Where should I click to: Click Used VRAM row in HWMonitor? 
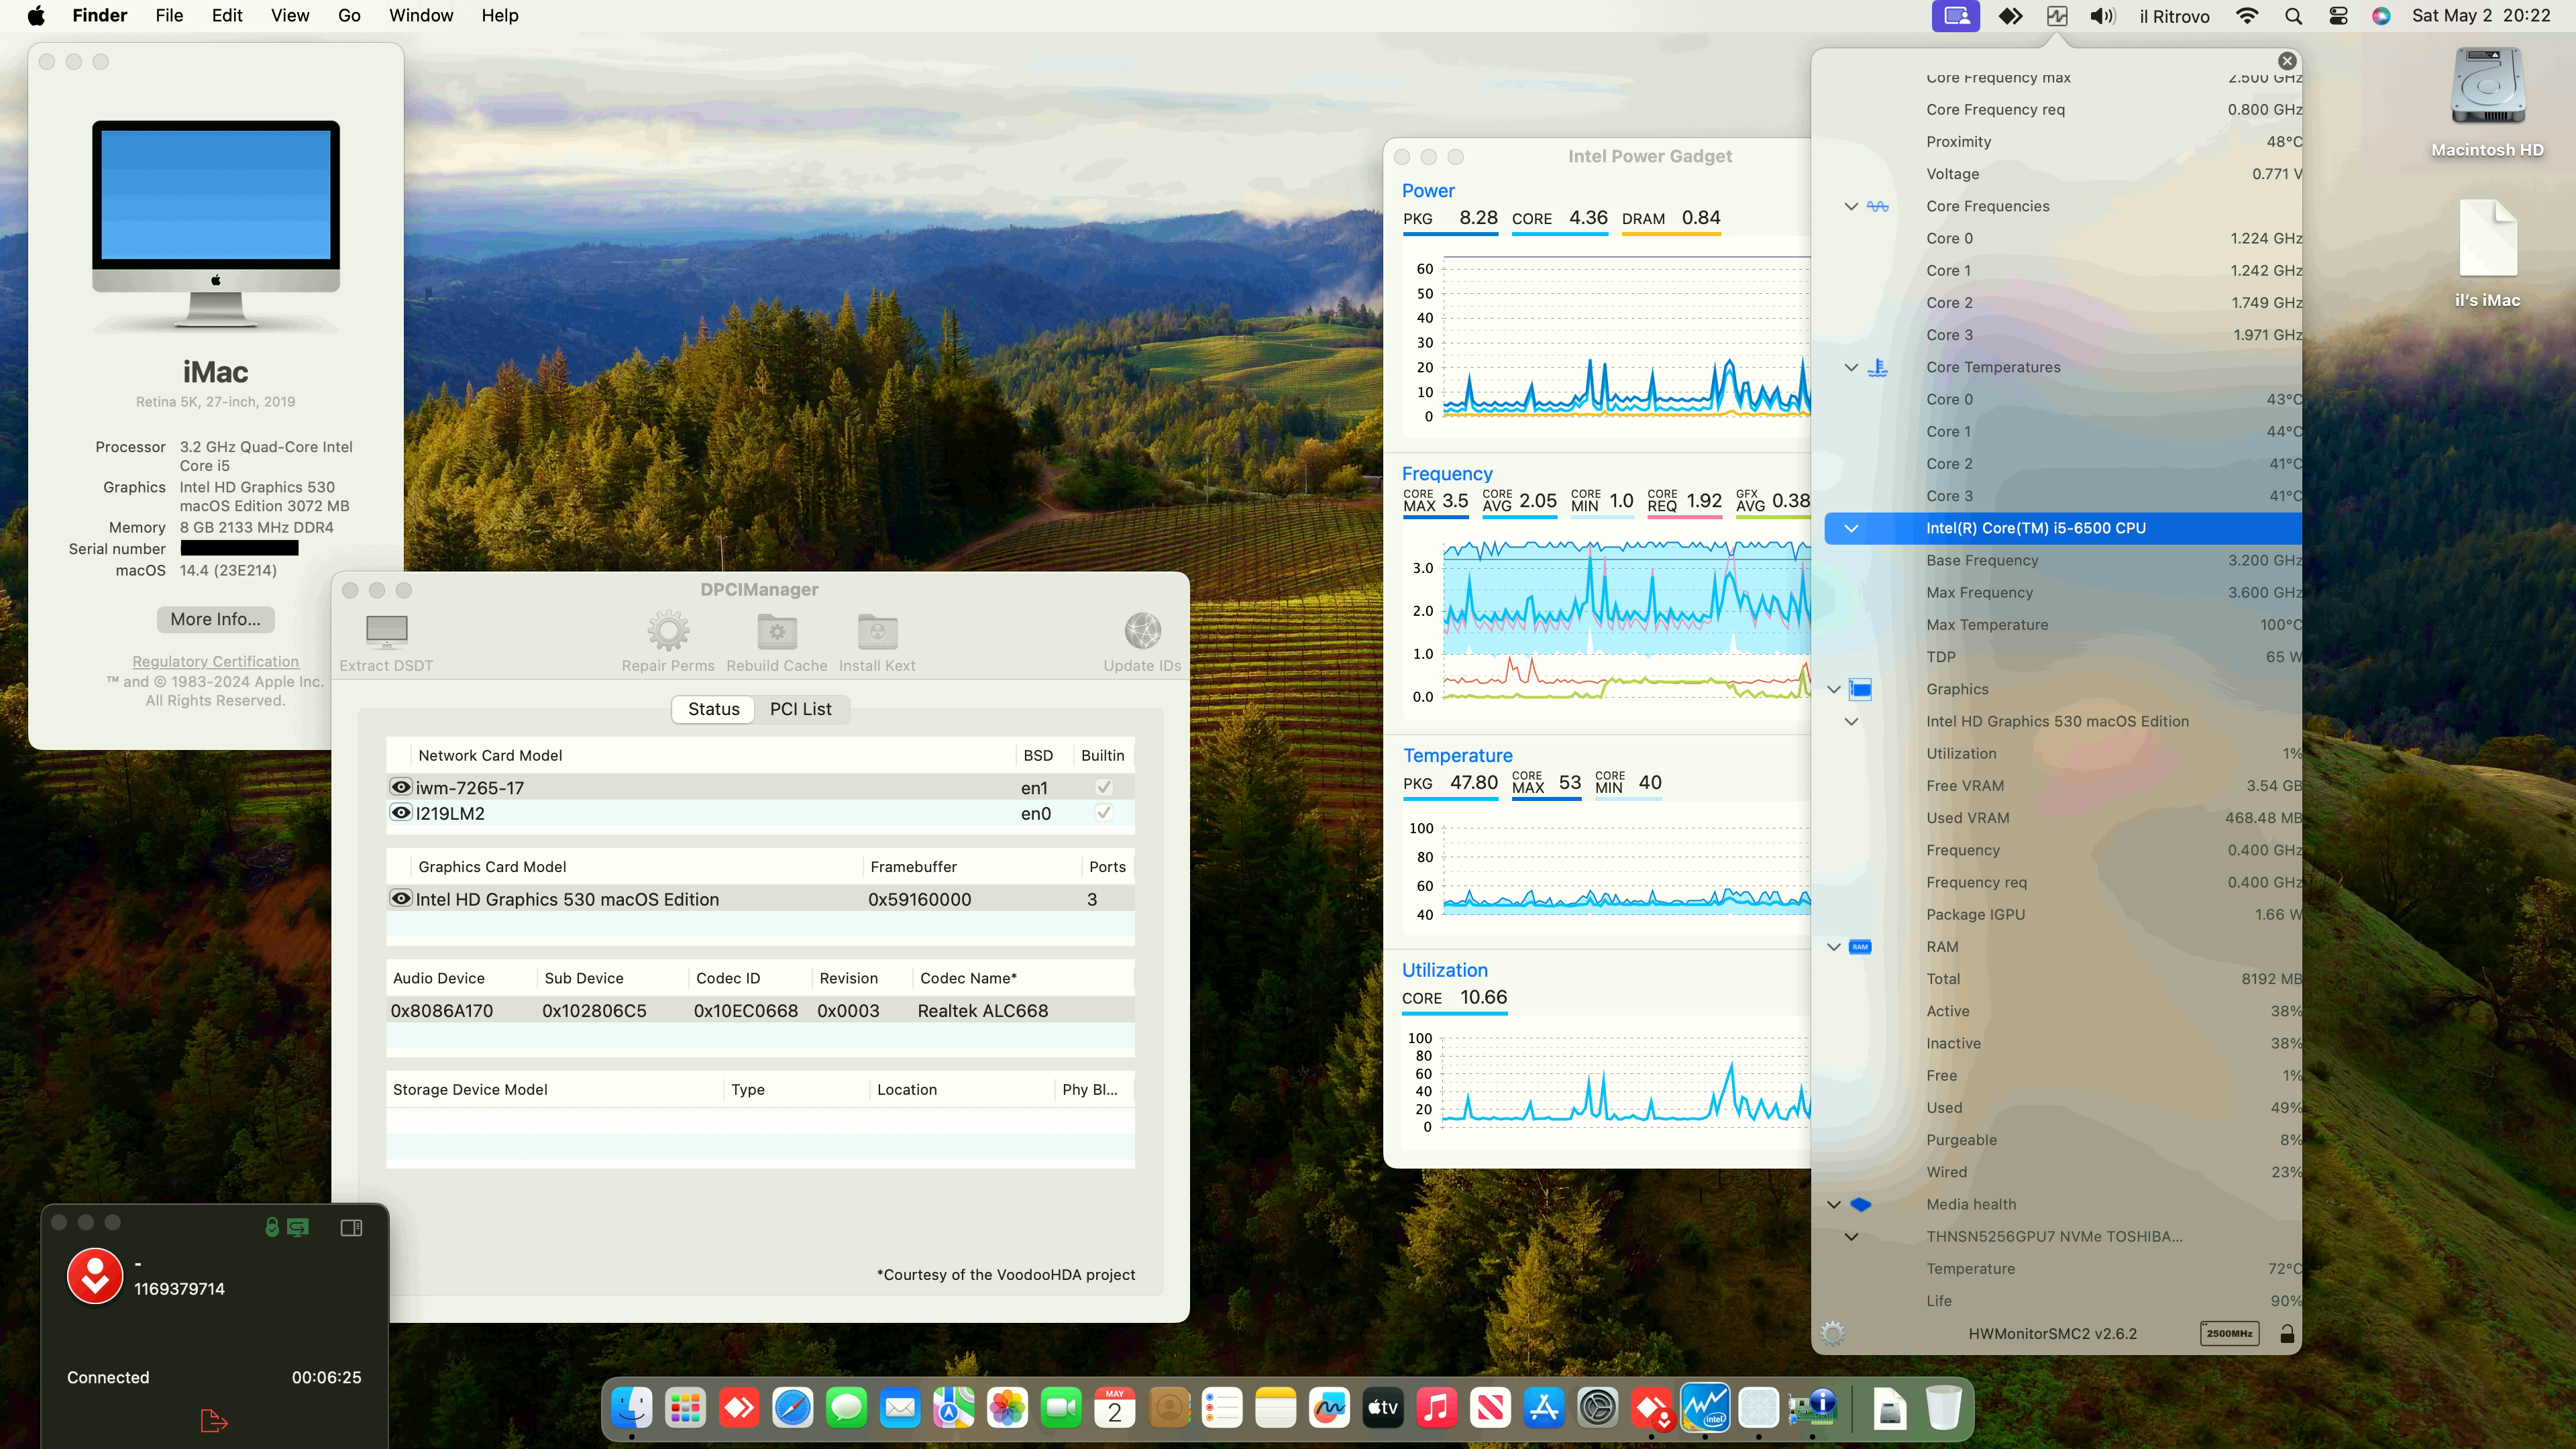[x=2063, y=818]
